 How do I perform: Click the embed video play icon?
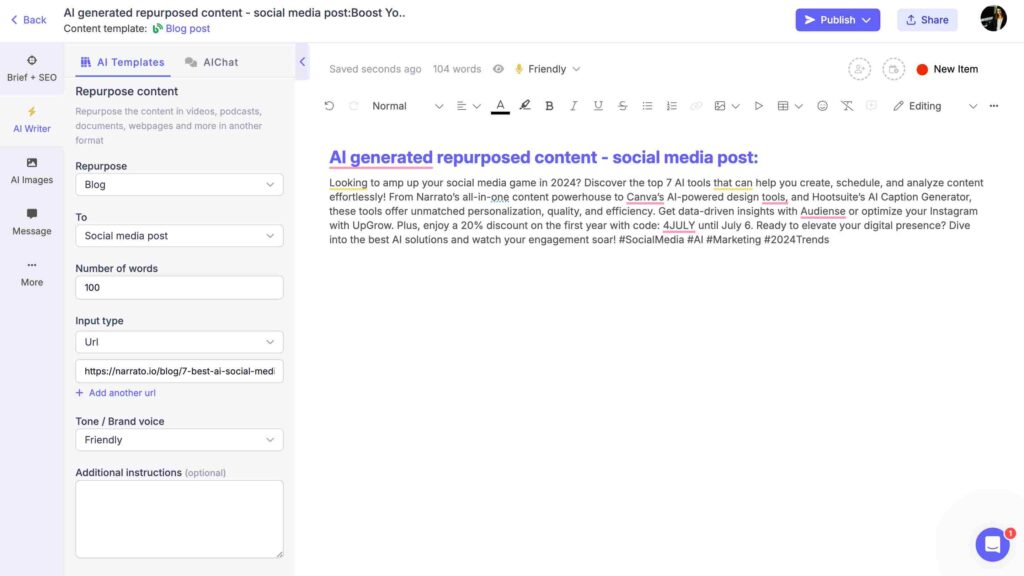coord(758,106)
